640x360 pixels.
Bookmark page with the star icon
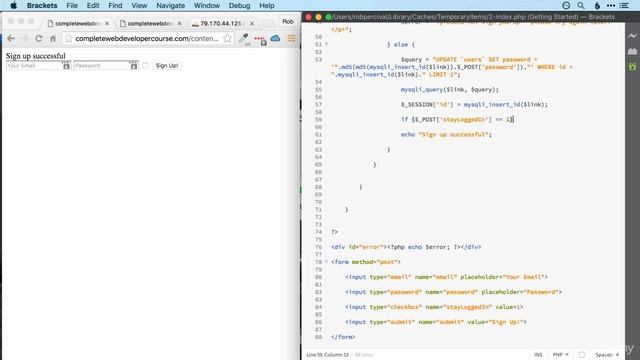(x=227, y=38)
